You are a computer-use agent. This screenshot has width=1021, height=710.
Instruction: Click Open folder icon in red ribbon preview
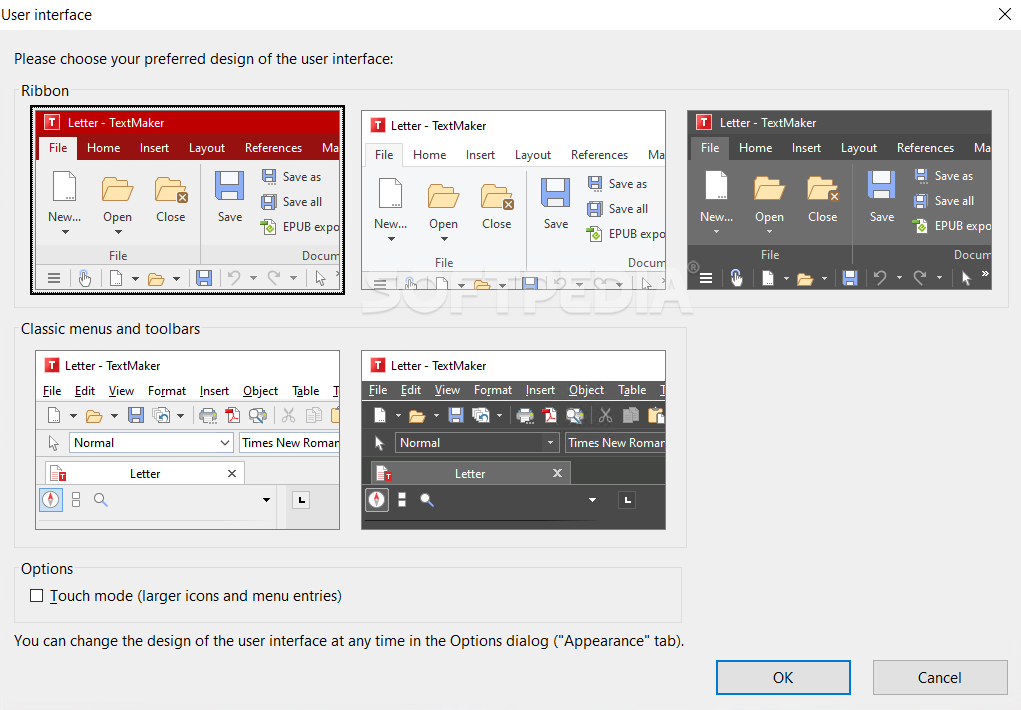pyautogui.click(x=117, y=189)
